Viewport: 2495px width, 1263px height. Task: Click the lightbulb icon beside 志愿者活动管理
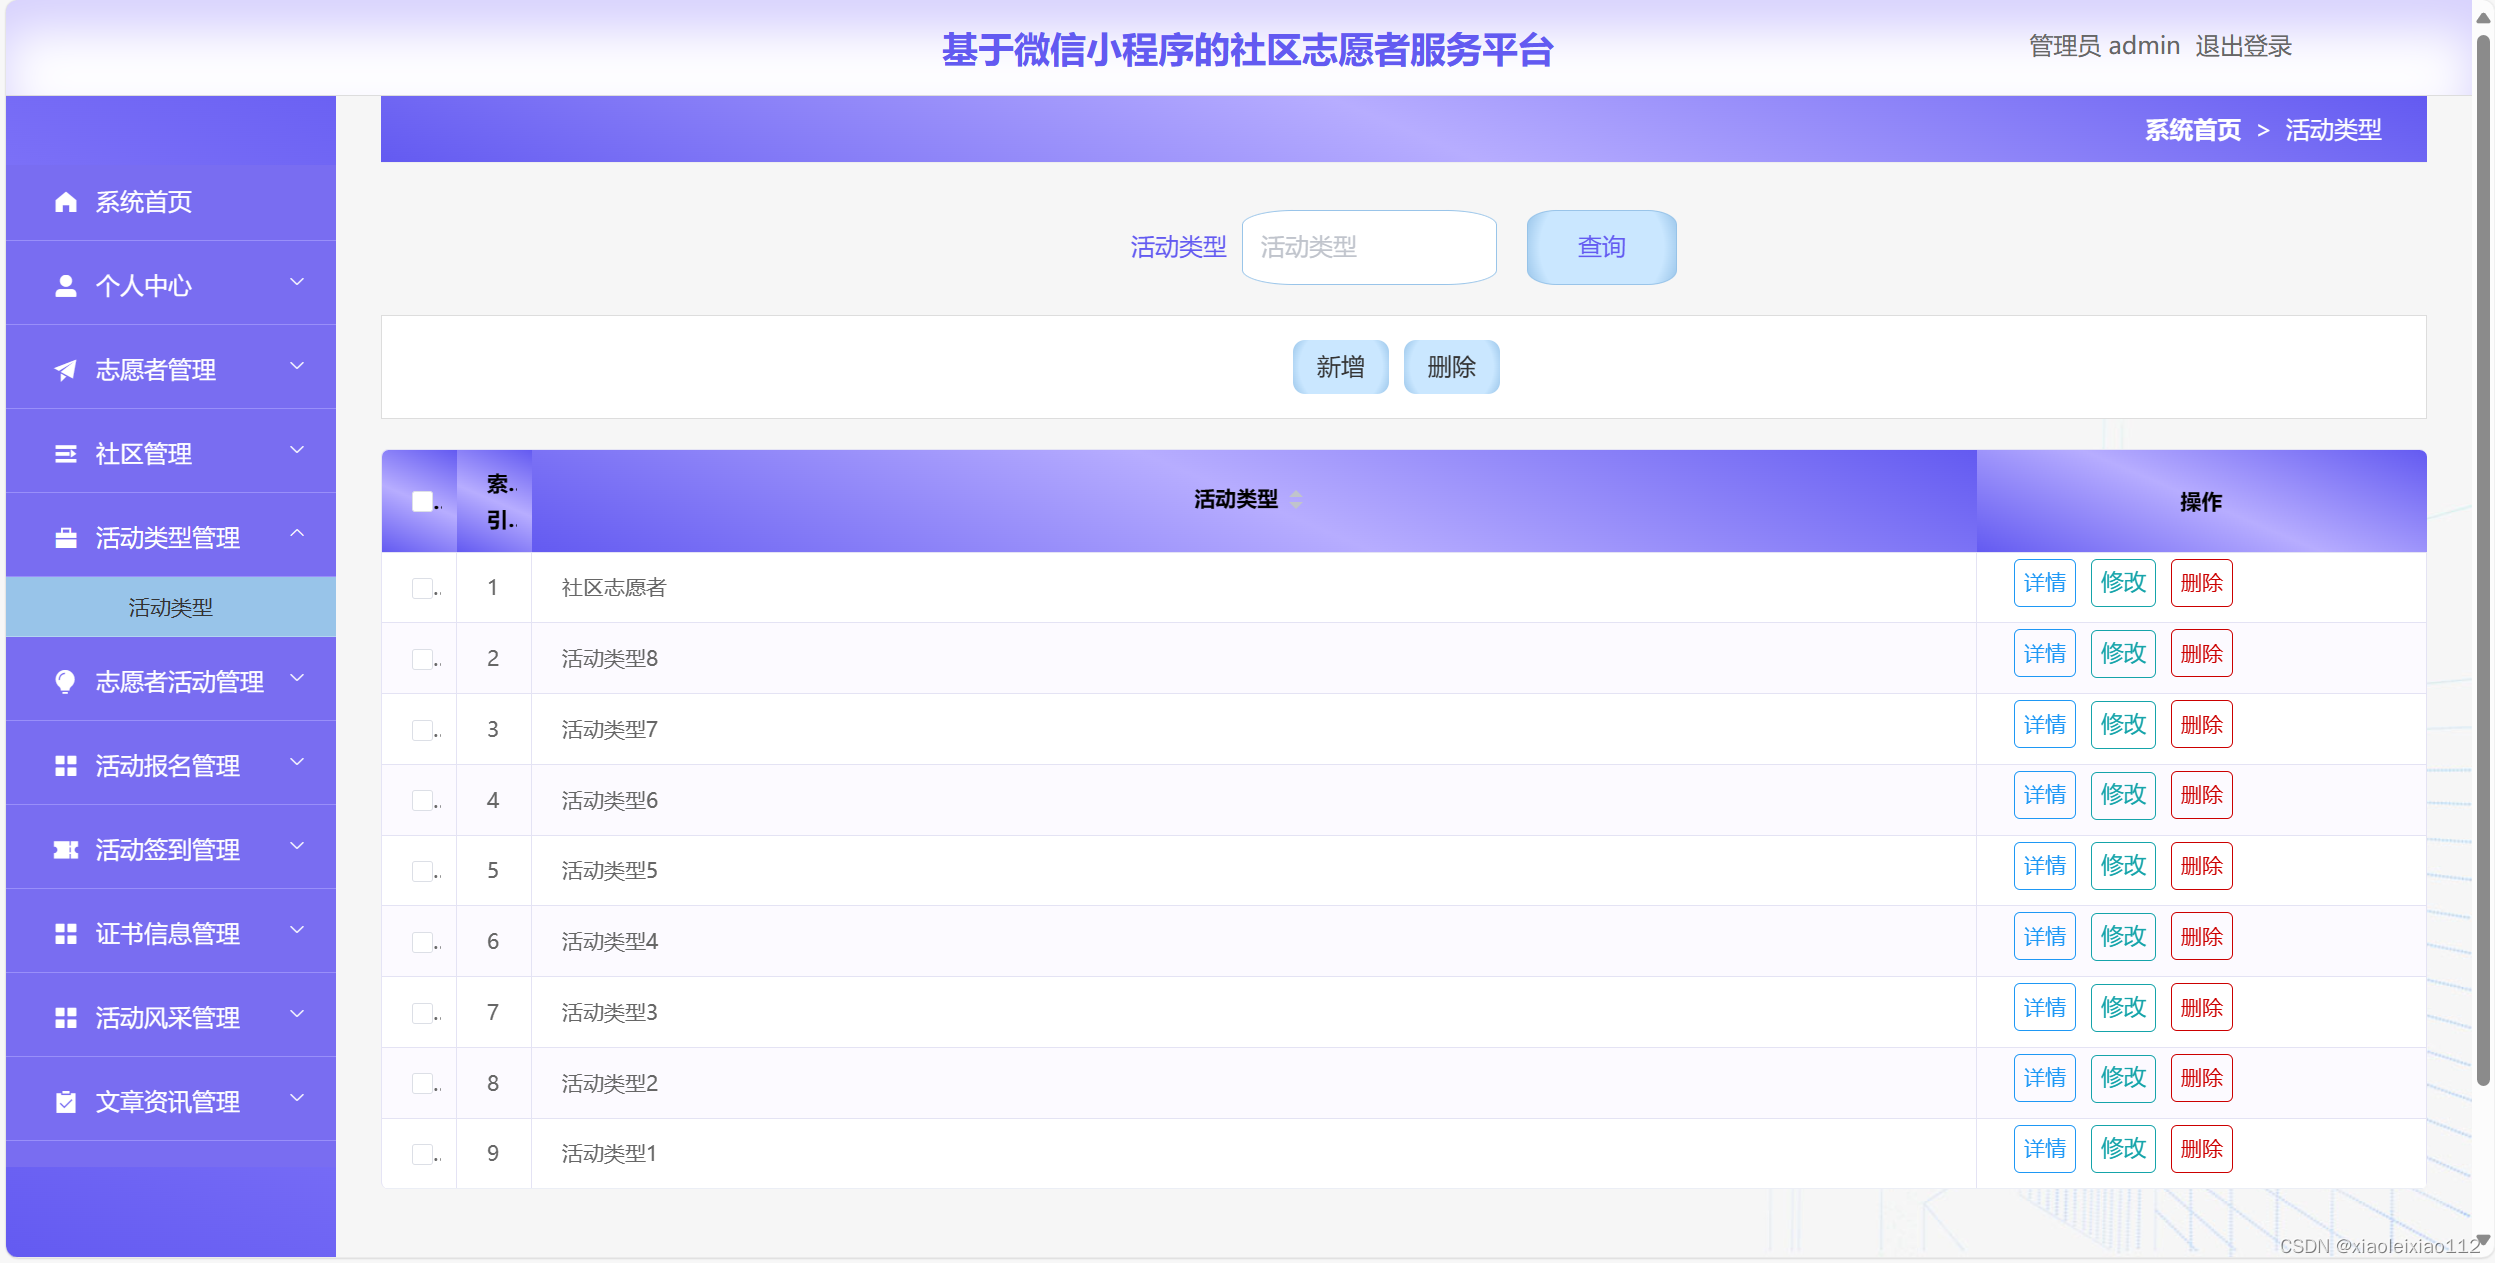tap(66, 682)
